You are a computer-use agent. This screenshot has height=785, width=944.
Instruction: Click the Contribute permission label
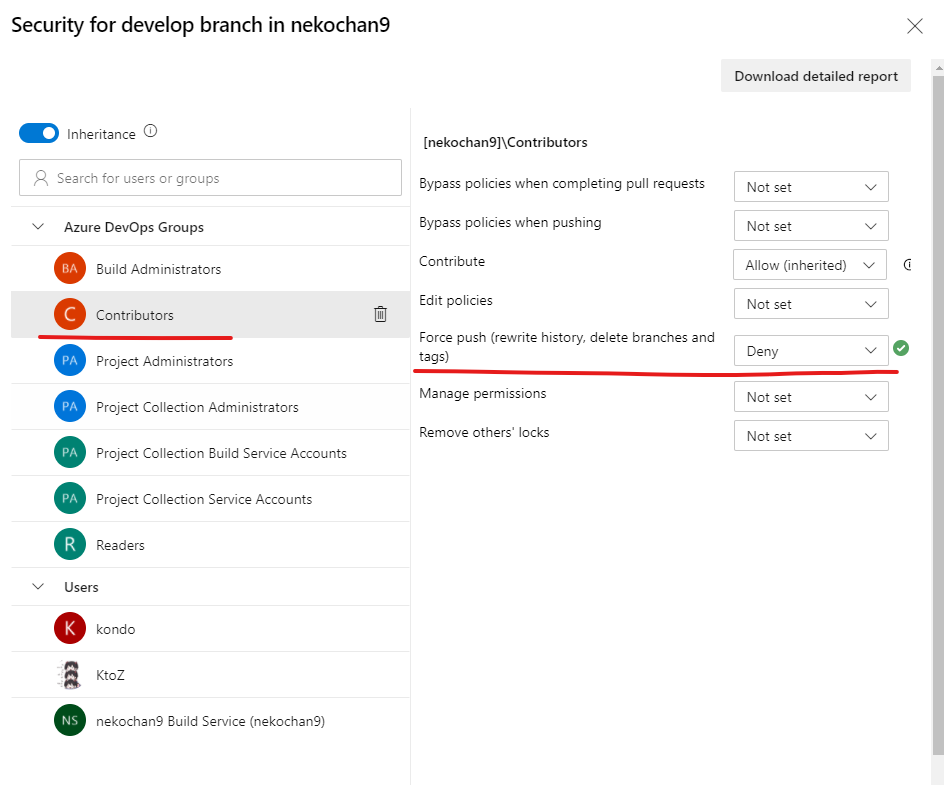click(452, 261)
